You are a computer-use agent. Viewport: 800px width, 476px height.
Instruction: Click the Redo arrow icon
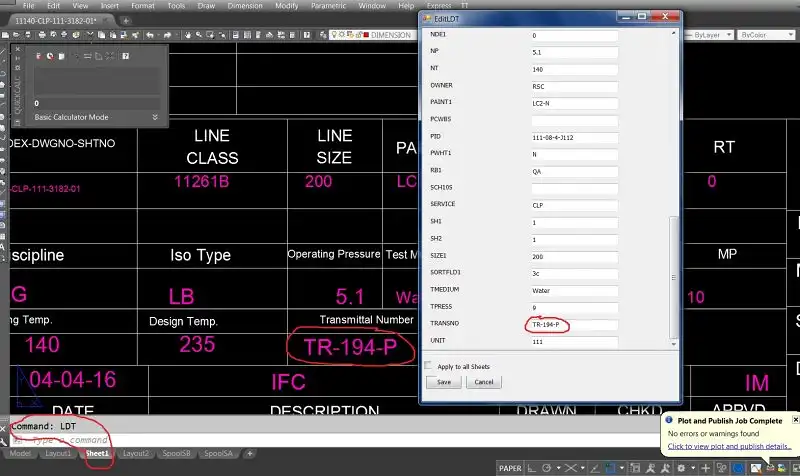coord(167,35)
